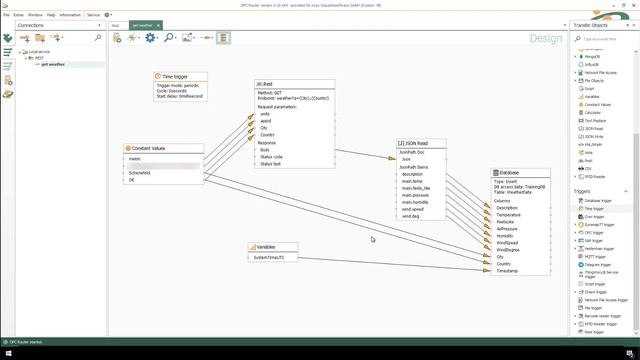Select get weather in connections tree
Viewport: 640px width, 360px height.
53,64
